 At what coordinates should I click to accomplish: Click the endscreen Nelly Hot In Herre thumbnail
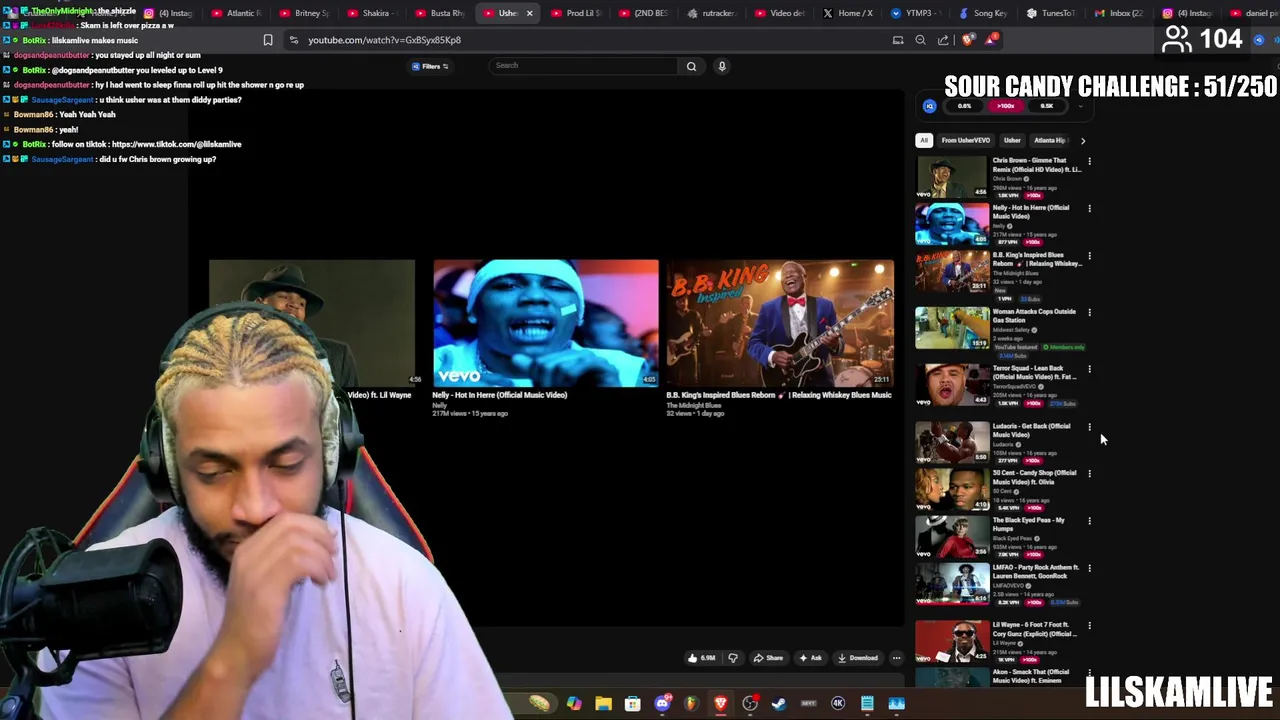[546, 323]
